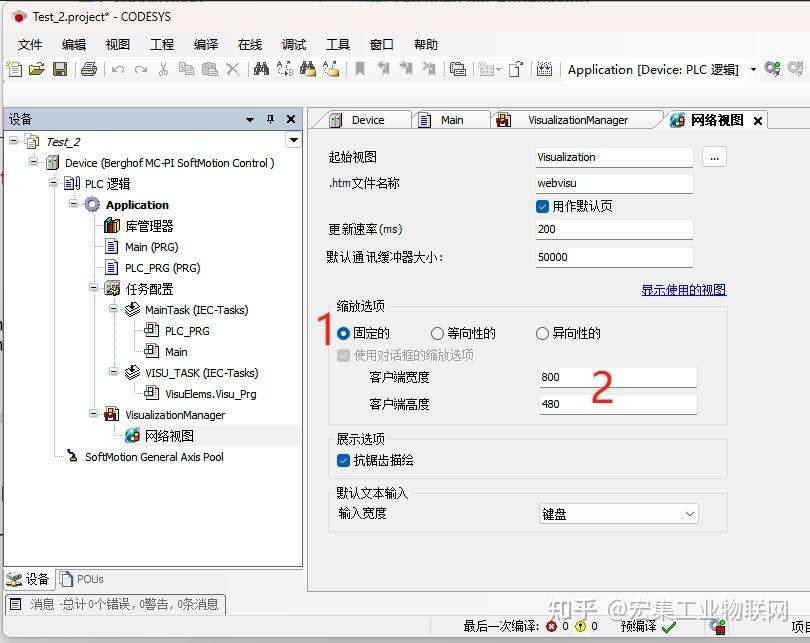Open a new project via toolbar icon
This screenshot has height=643, width=810.
coord(15,70)
